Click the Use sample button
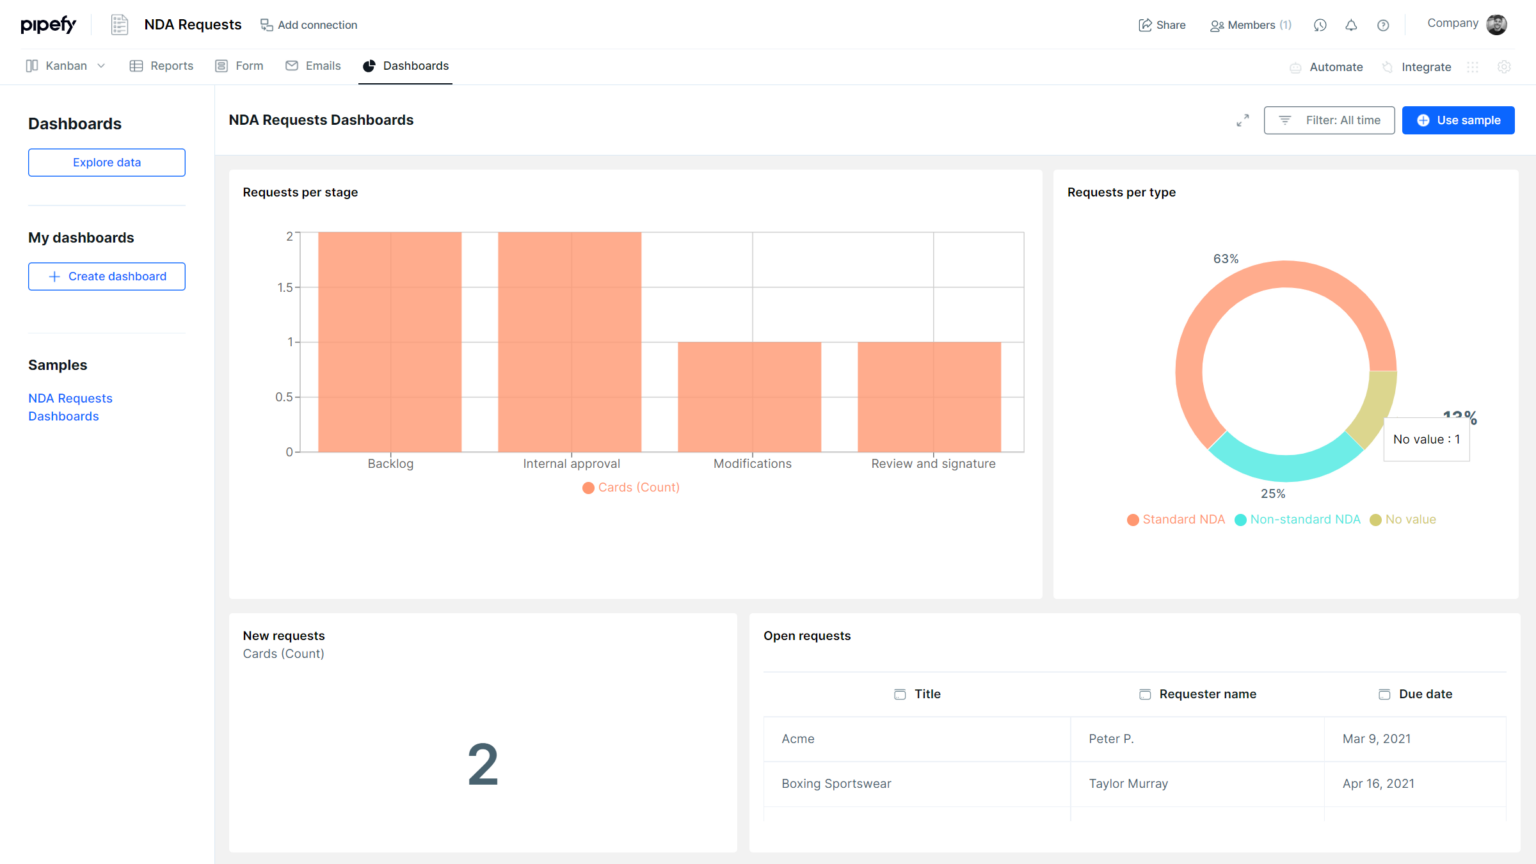Image resolution: width=1536 pixels, height=864 pixels. (x=1458, y=120)
